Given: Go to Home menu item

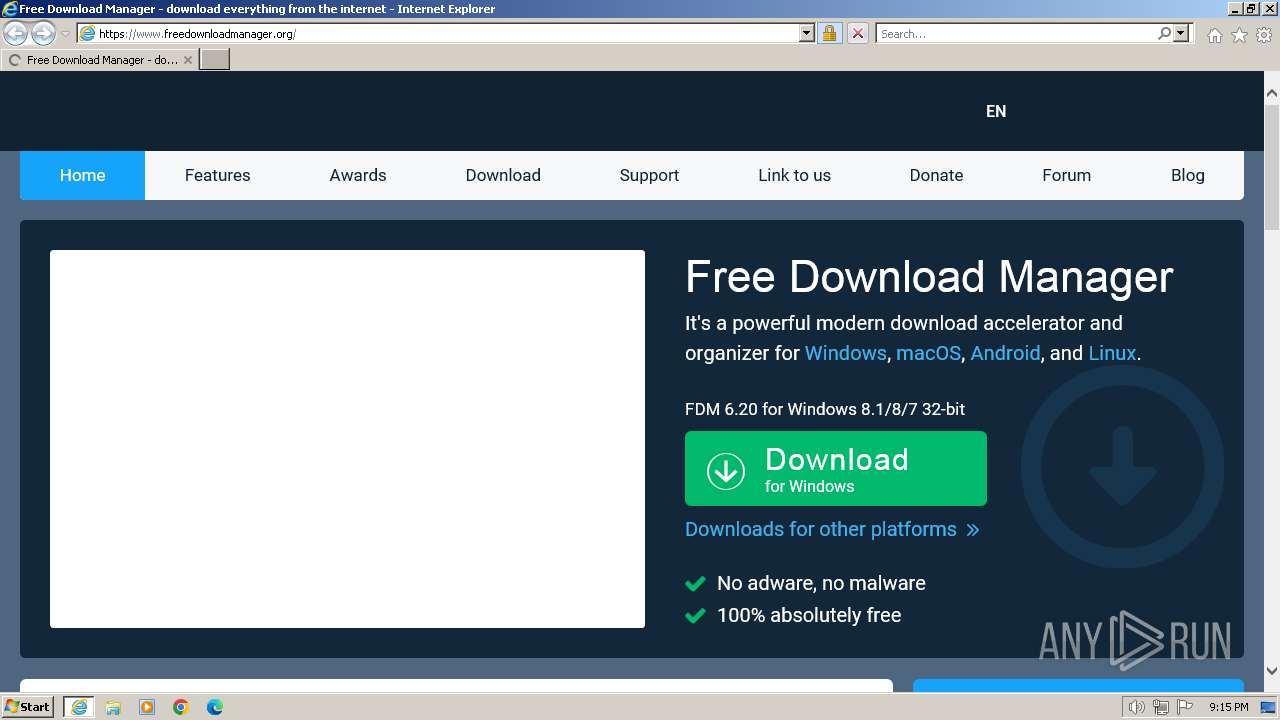Looking at the screenshot, I should click(x=82, y=175).
